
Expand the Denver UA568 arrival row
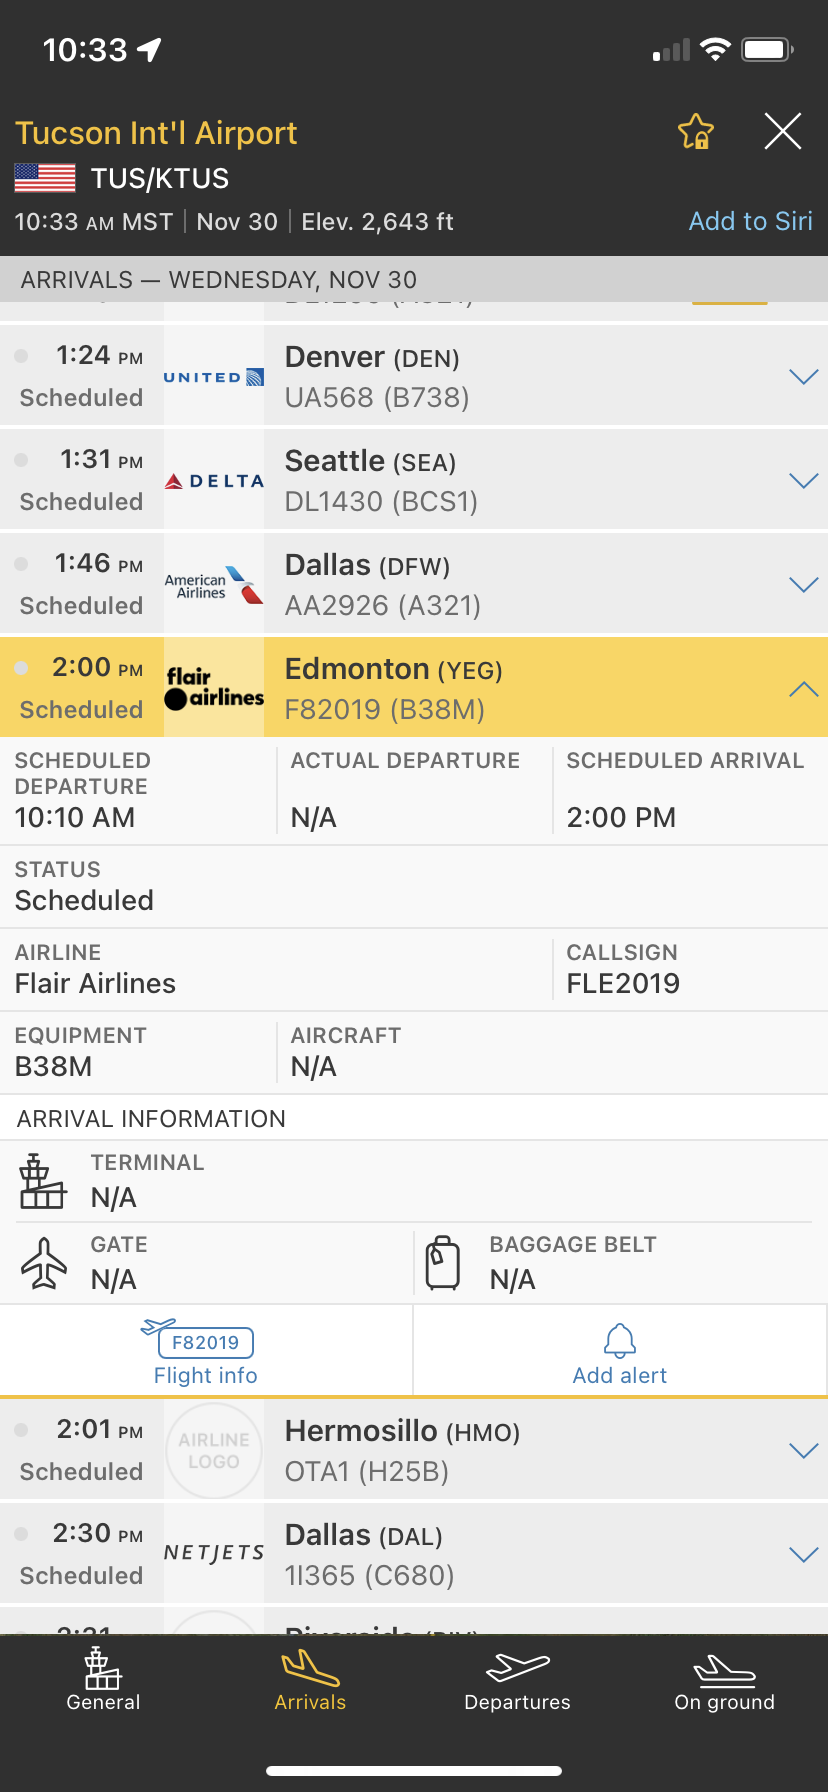click(x=803, y=377)
